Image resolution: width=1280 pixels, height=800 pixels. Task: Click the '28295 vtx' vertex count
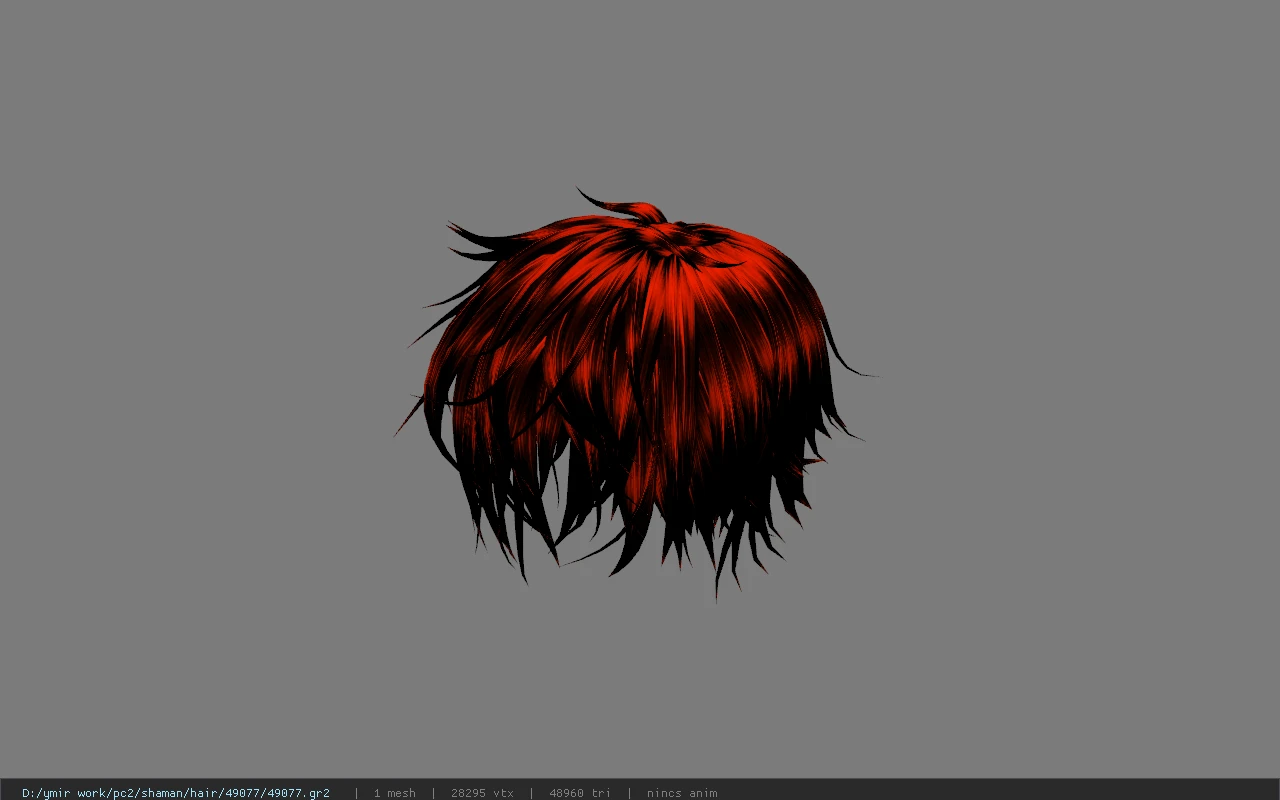coord(482,793)
